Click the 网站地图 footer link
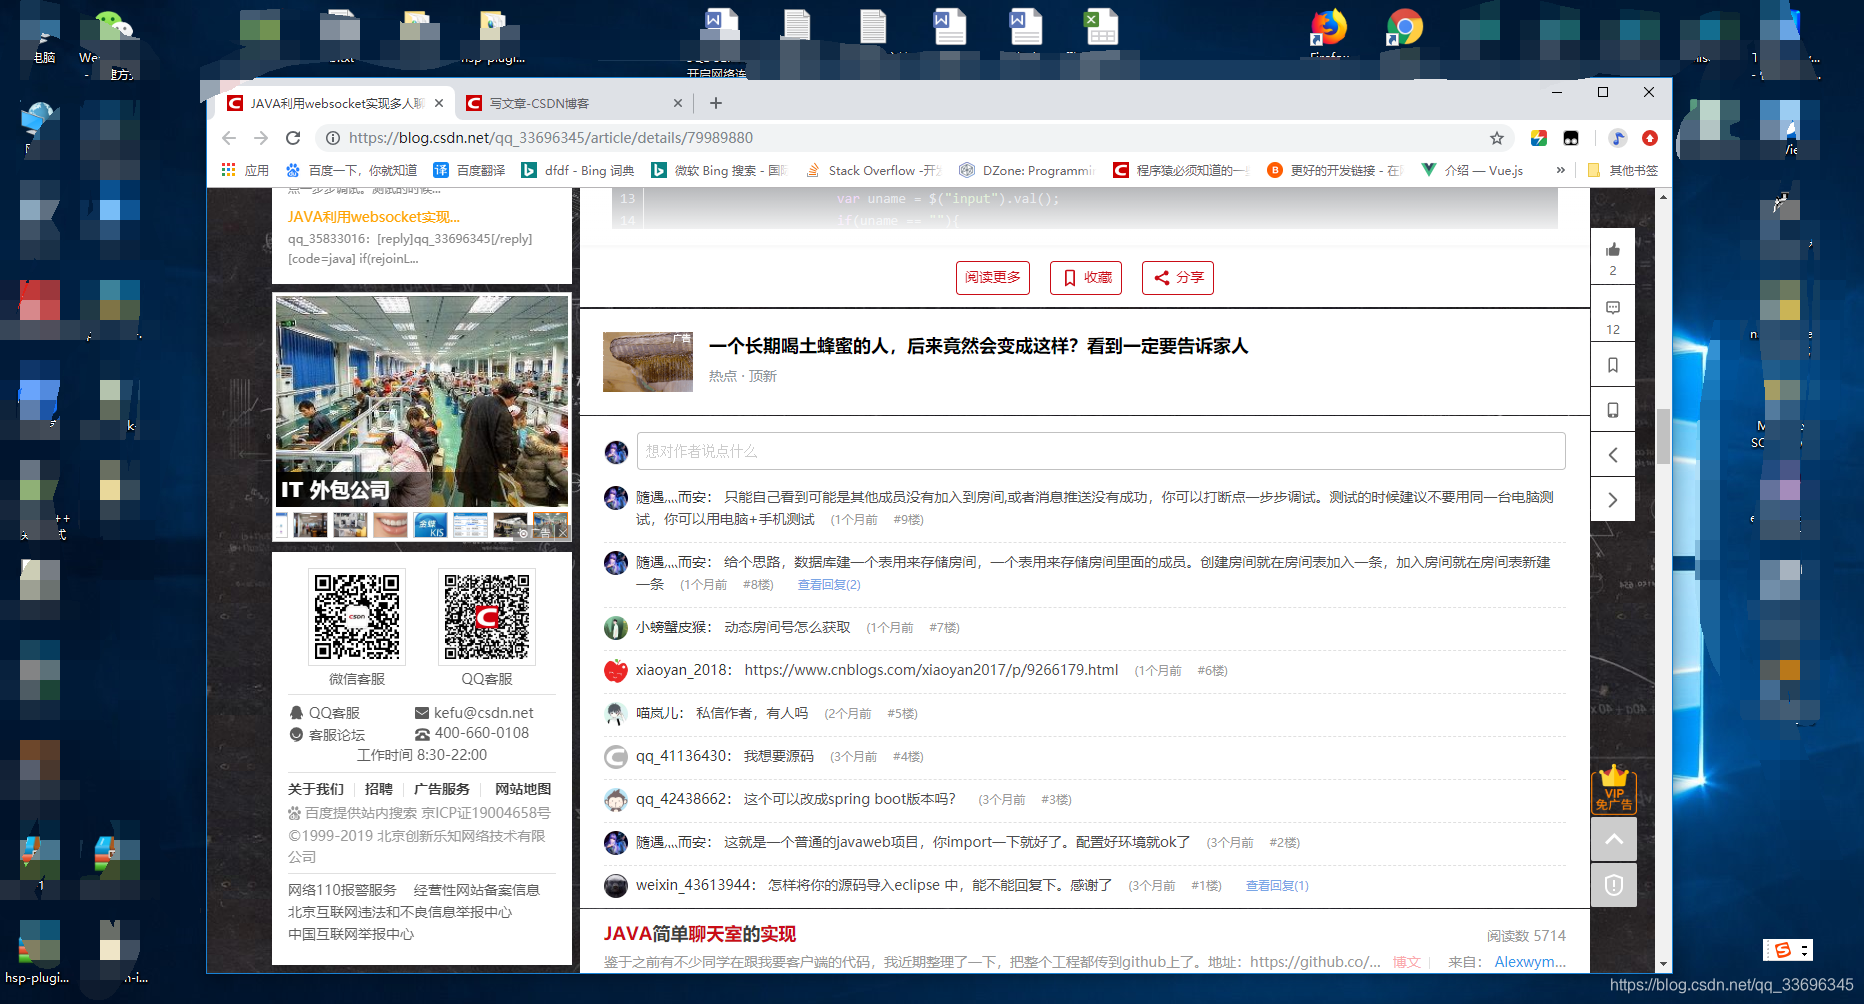 523,789
